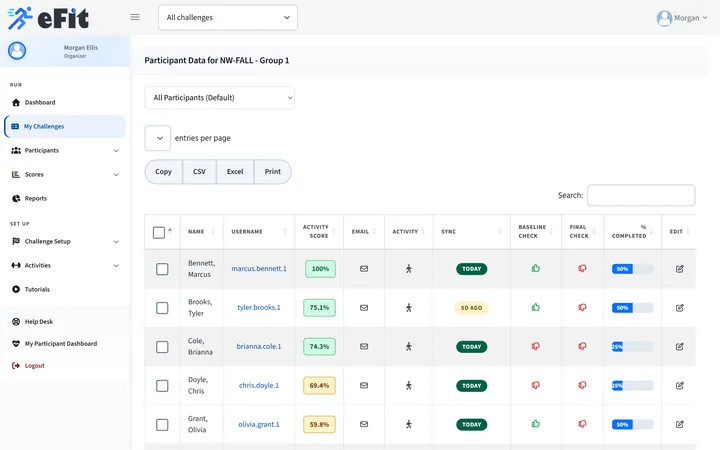Click the eFit running-man logo

20,18
